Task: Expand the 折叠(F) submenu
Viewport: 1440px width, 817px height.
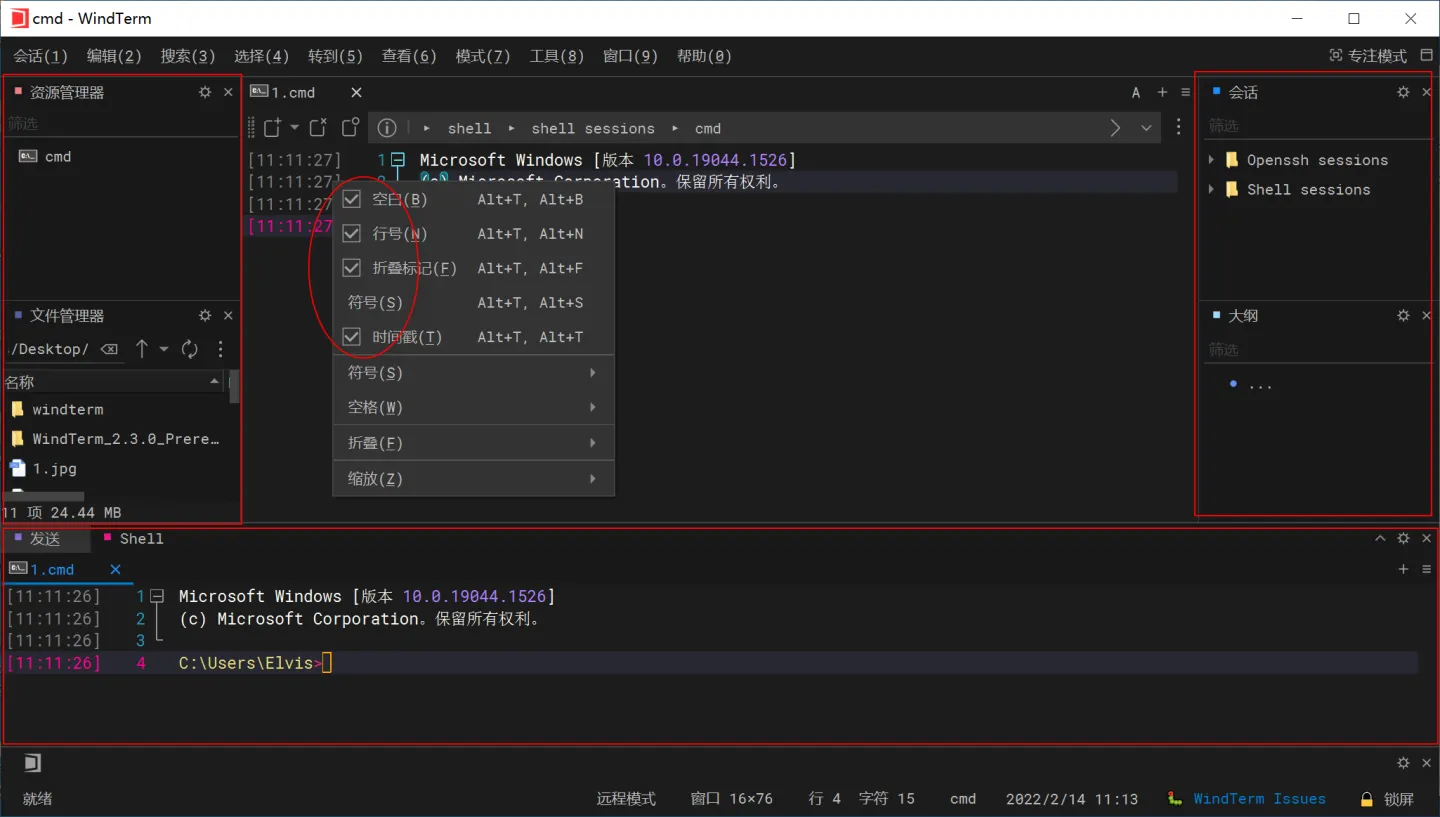Action: pos(473,443)
